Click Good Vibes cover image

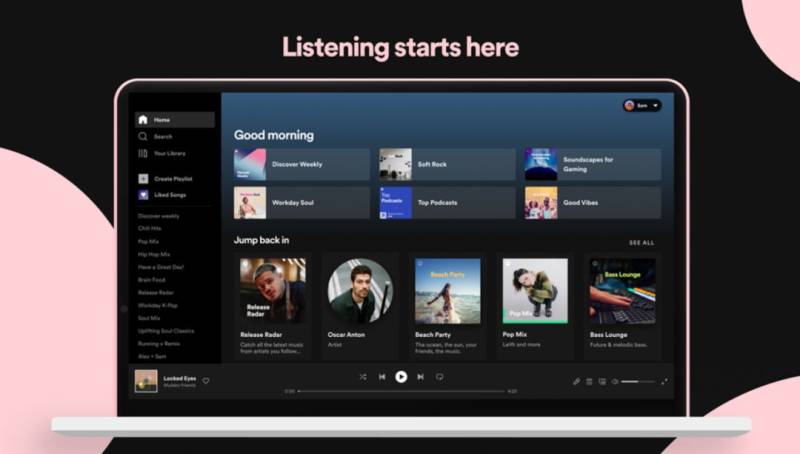coord(541,203)
